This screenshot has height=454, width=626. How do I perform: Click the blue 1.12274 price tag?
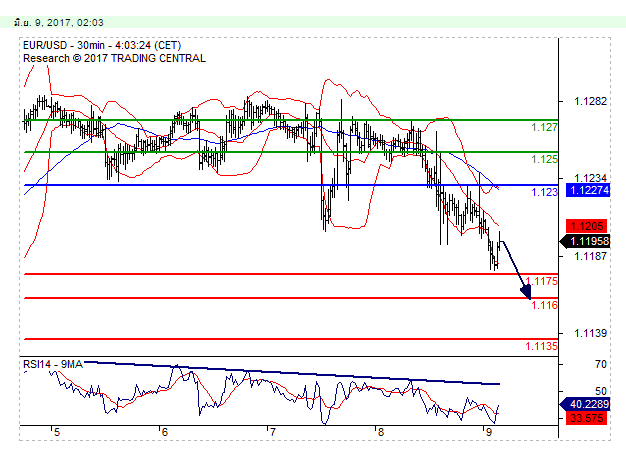(588, 190)
